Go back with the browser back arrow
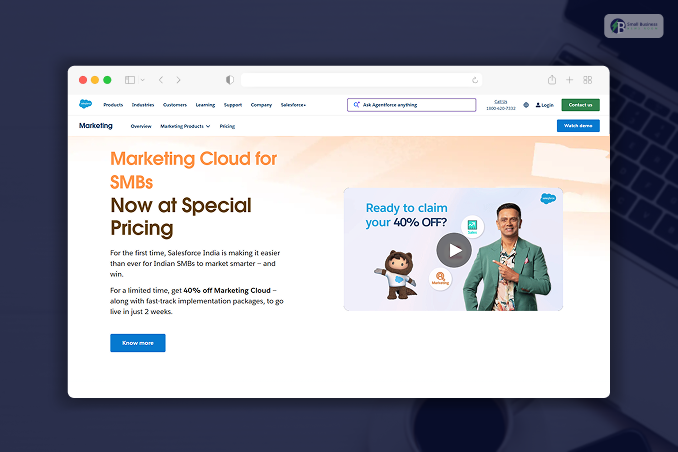Image resolution: width=678 pixels, height=452 pixels. coord(160,80)
